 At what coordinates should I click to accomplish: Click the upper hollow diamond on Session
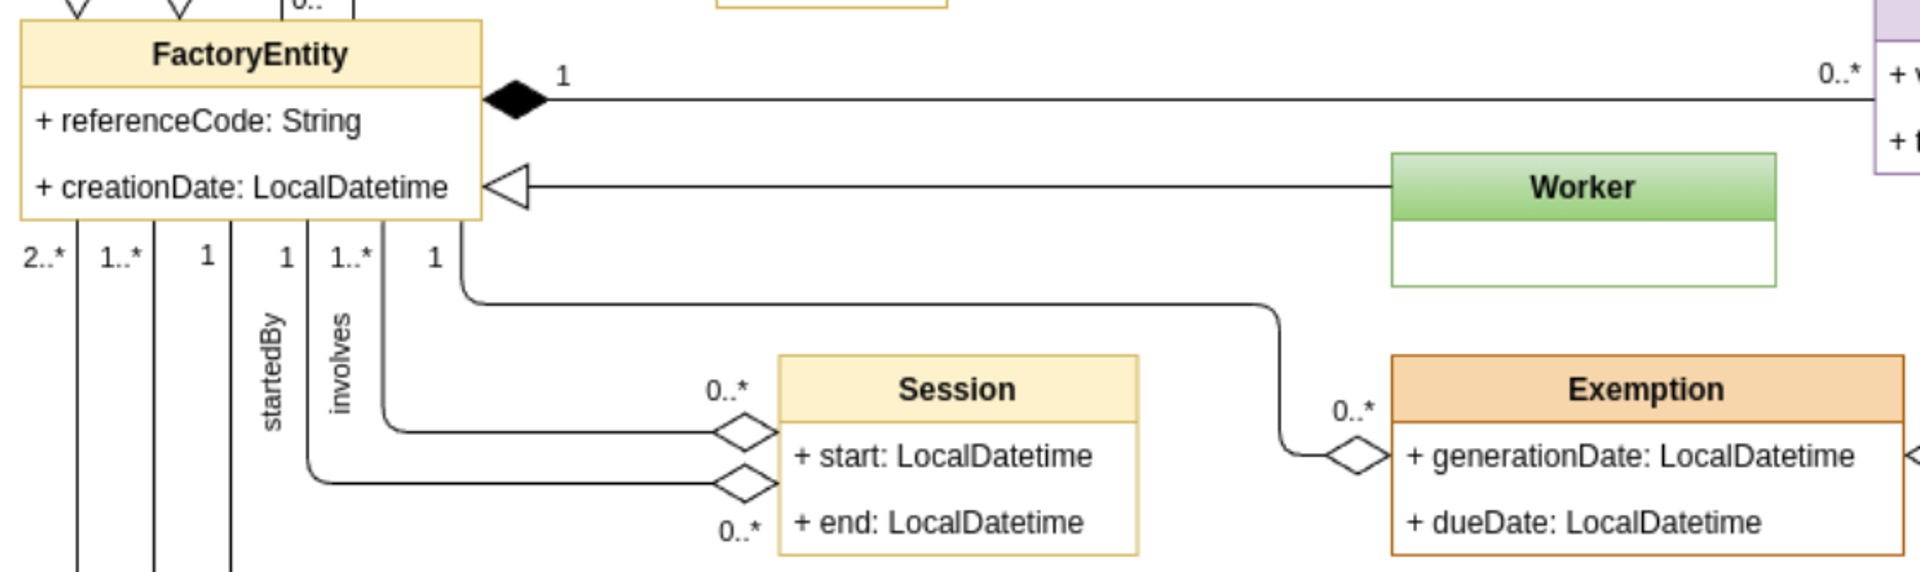click(x=745, y=432)
